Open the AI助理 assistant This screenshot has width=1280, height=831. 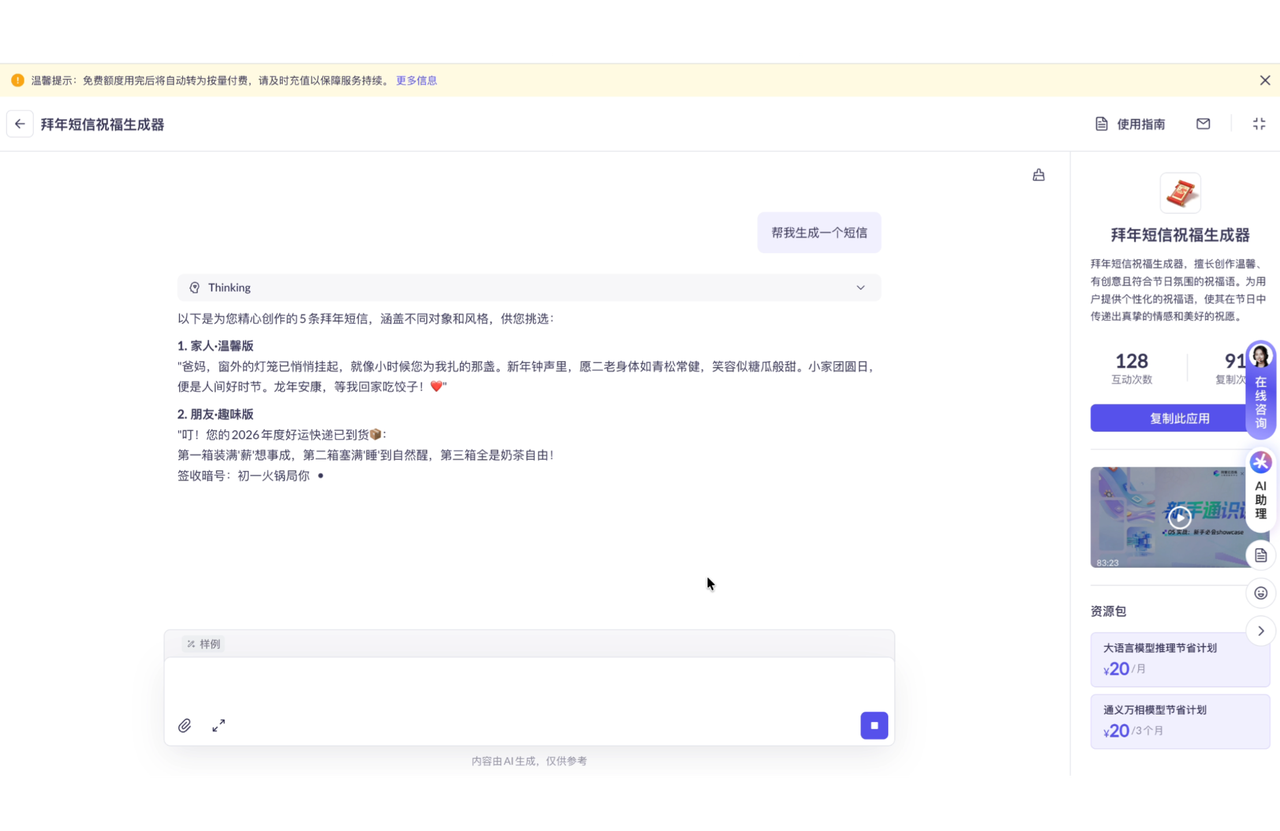[1260, 490]
